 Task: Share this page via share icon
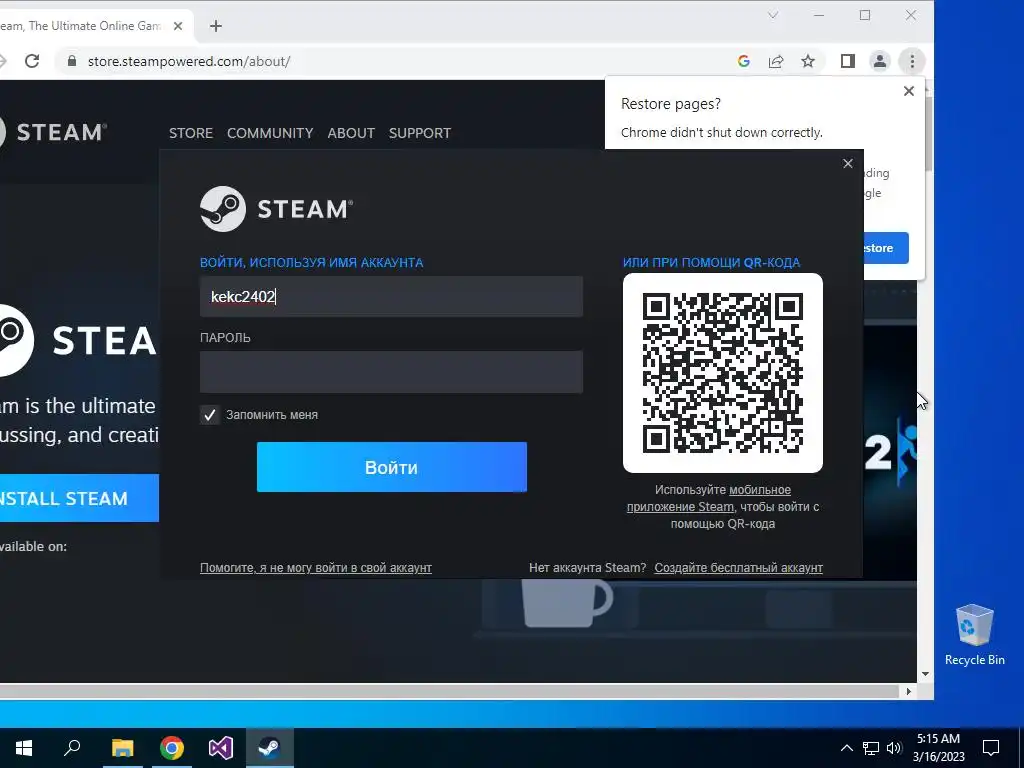click(x=776, y=61)
